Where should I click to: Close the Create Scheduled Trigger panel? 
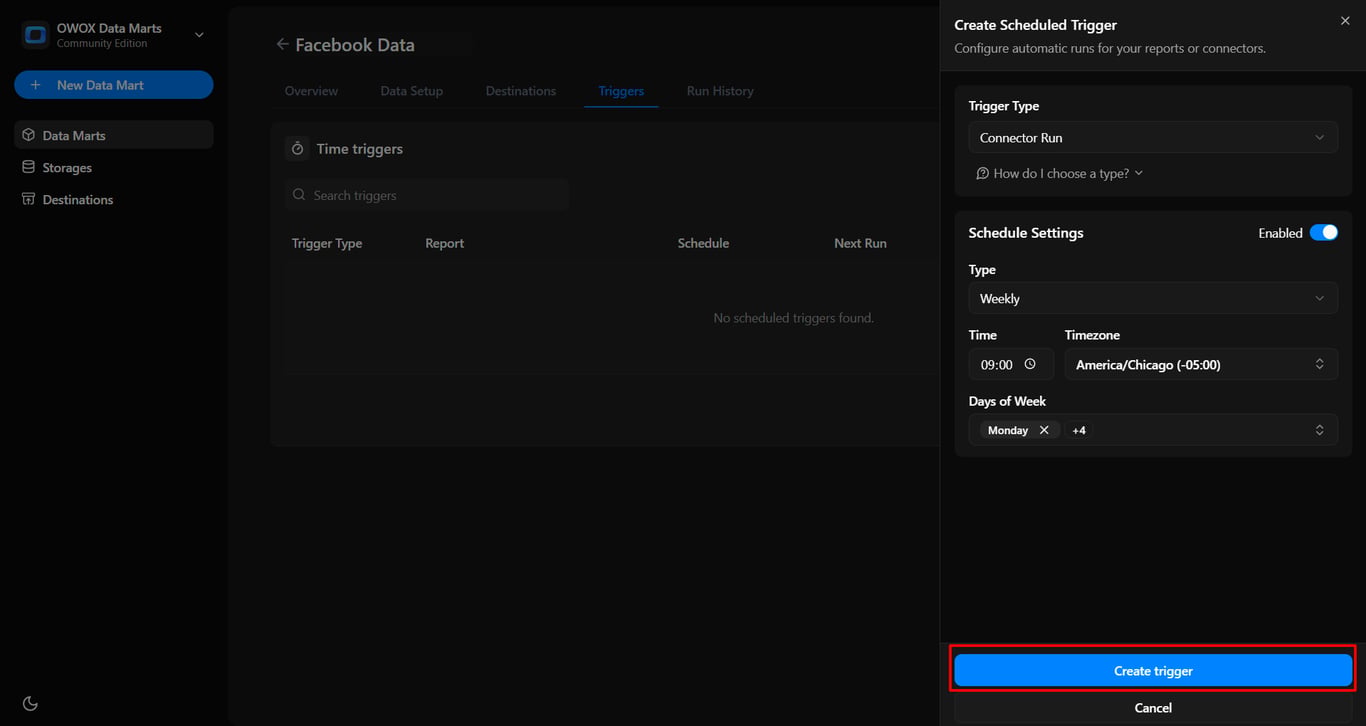click(1345, 21)
